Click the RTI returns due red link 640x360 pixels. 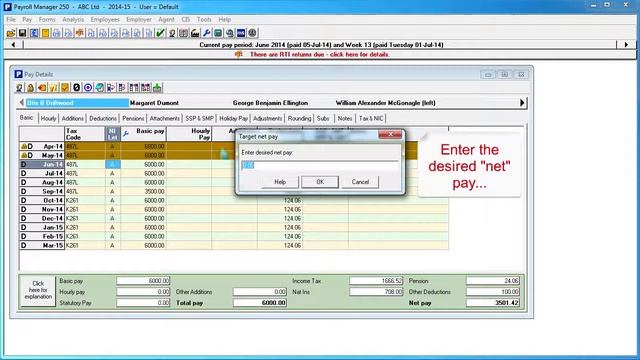coord(320,54)
